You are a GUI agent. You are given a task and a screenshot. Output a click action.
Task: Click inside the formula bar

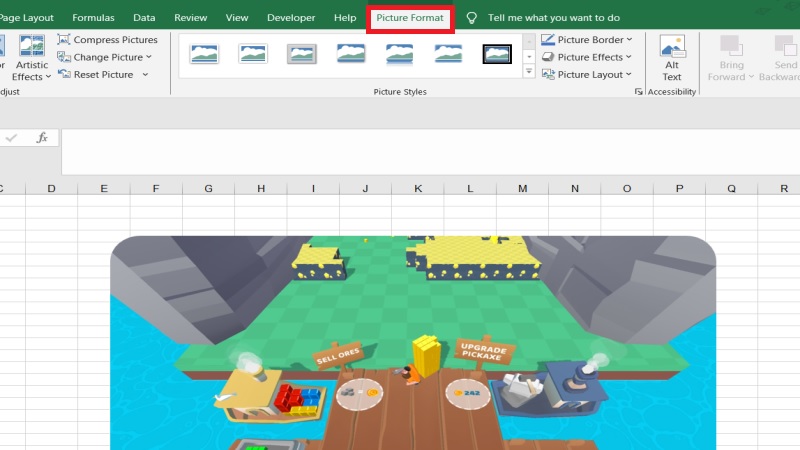431,152
